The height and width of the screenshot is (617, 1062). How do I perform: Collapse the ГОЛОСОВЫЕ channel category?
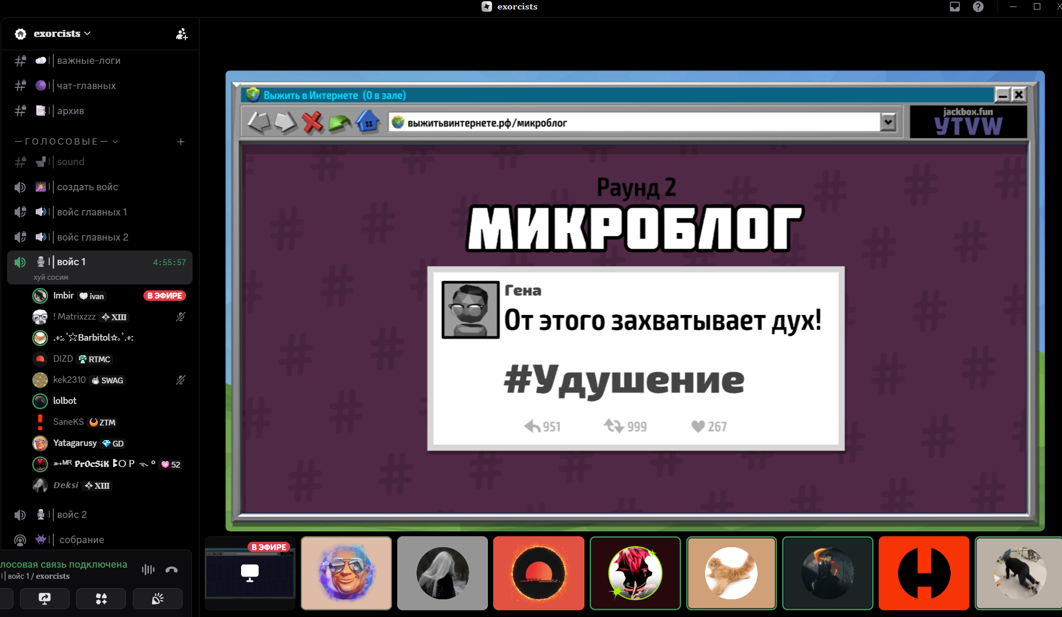pyautogui.click(x=66, y=142)
